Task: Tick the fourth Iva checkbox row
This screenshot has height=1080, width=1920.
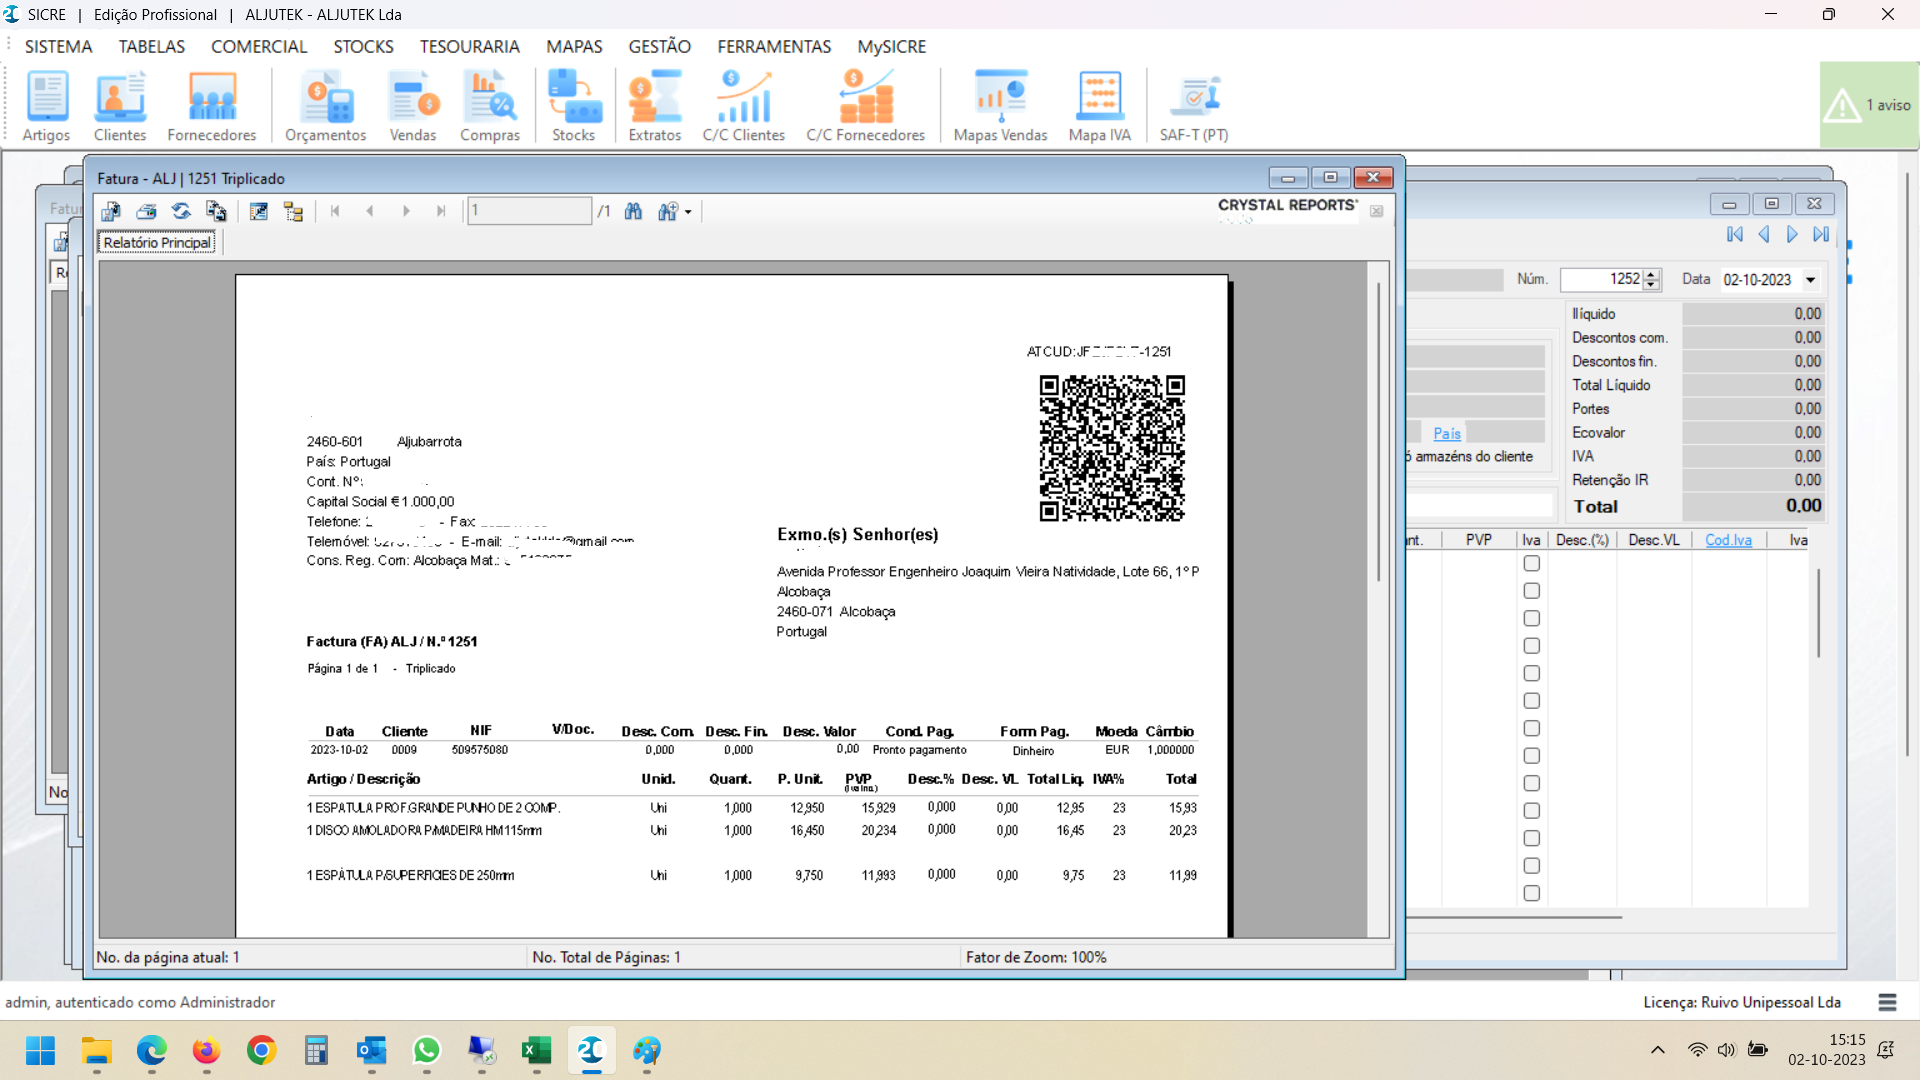Action: (x=1531, y=646)
